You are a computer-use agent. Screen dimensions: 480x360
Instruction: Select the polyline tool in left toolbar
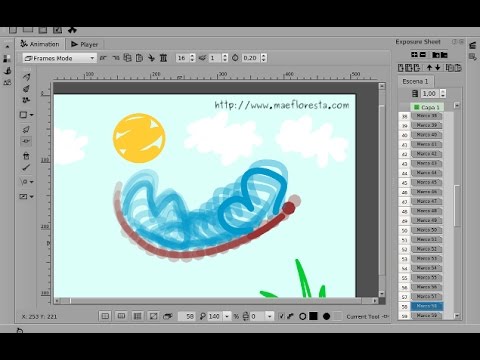tap(26, 100)
